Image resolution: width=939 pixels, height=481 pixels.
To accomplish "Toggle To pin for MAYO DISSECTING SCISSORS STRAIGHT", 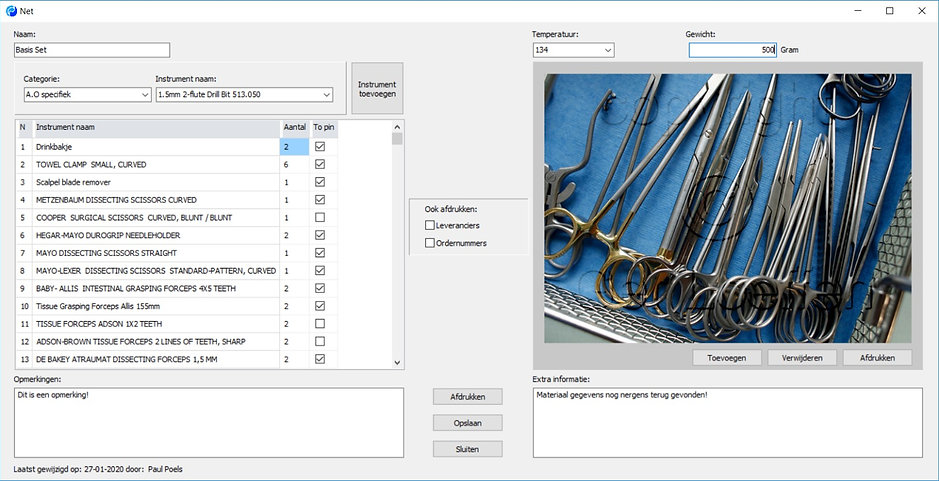I will 320,253.
